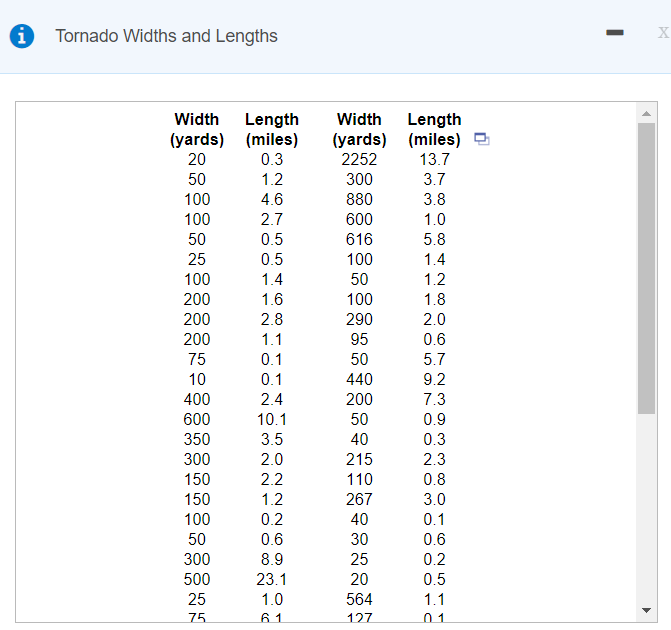Viewport: 671px width, 630px height.
Task: Click width value 616
Action: click(x=359, y=240)
